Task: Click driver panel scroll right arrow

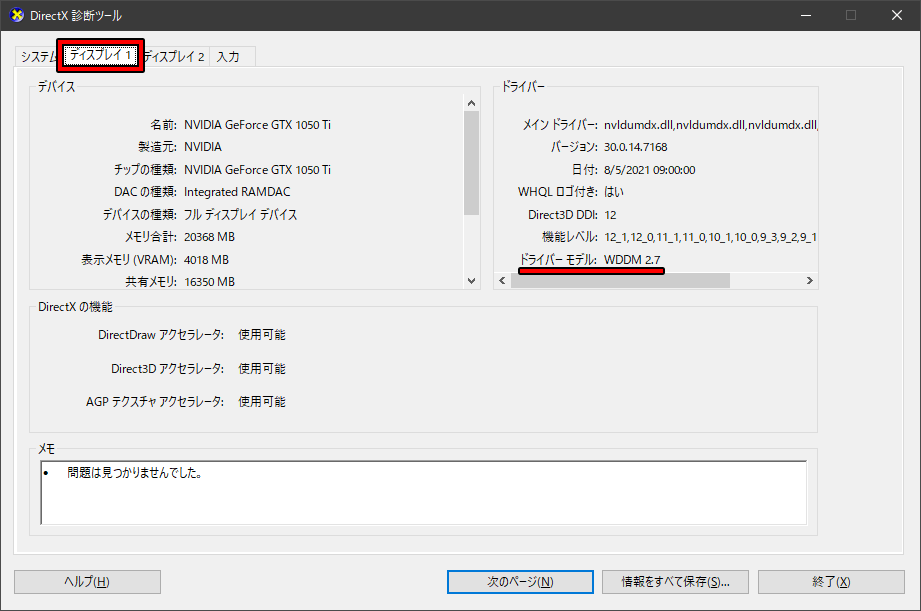Action: pos(809,280)
